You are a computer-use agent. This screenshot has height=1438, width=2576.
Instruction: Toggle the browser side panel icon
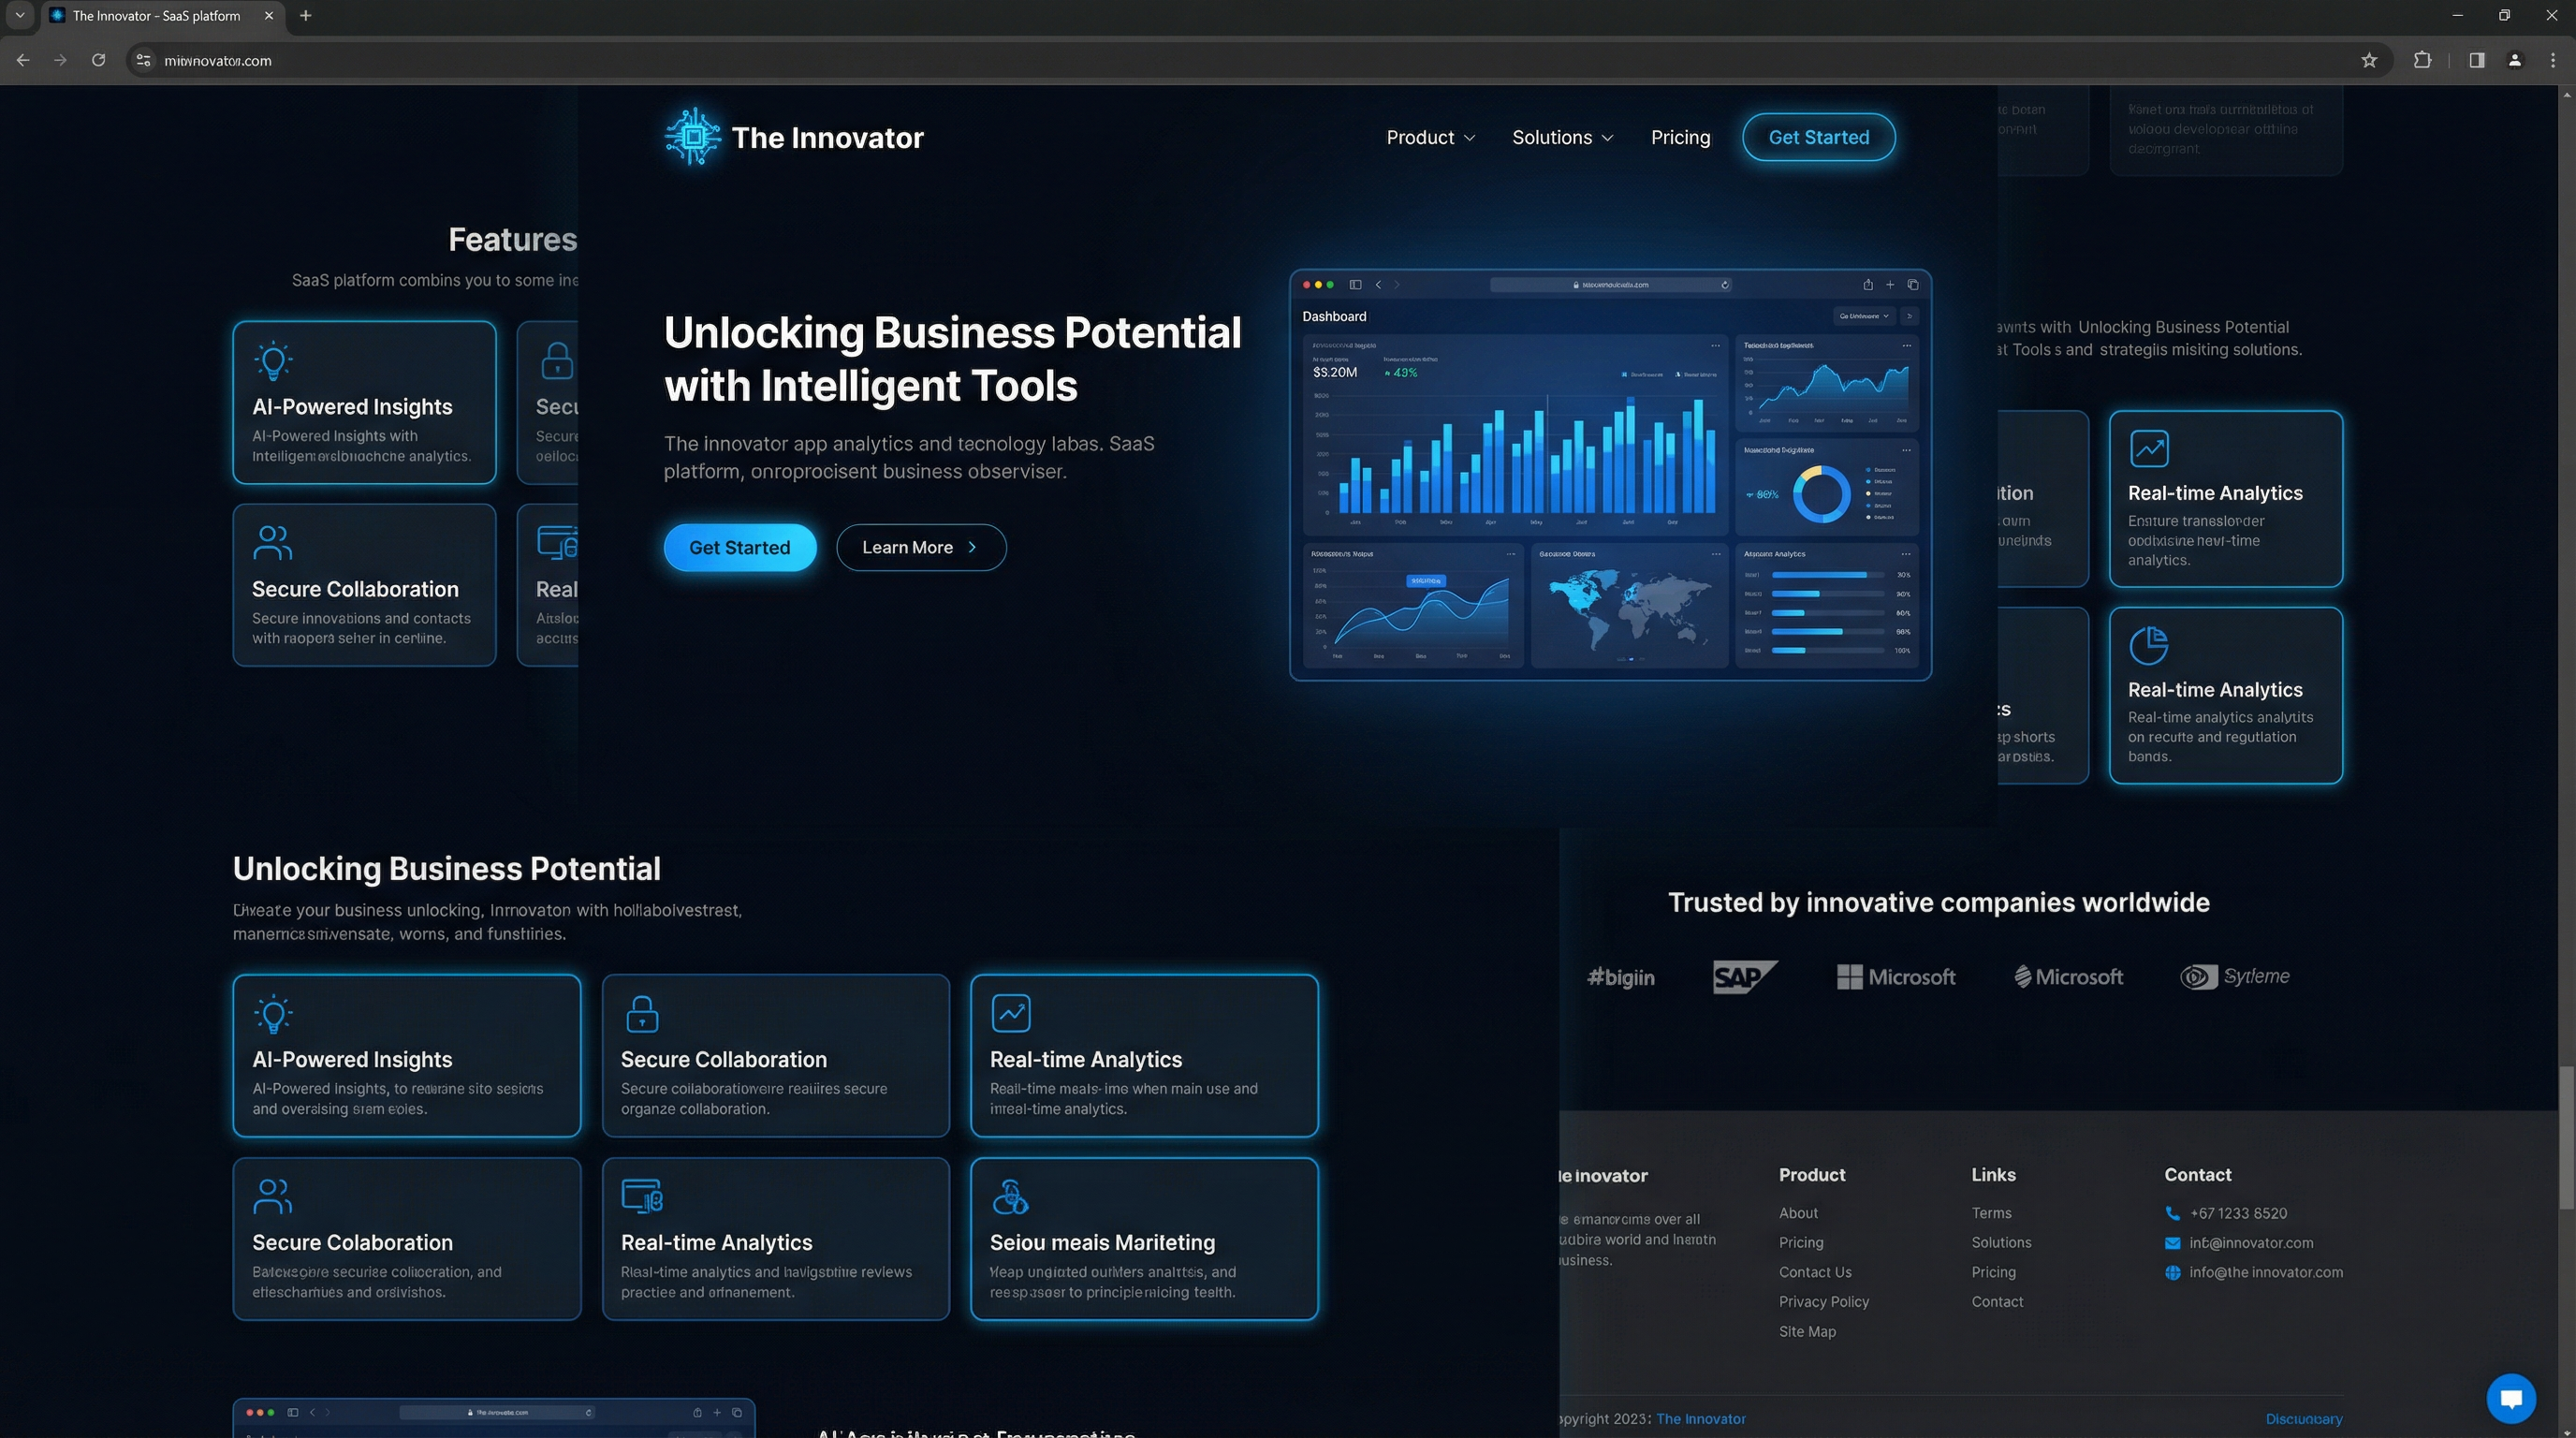[x=2476, y=60]
